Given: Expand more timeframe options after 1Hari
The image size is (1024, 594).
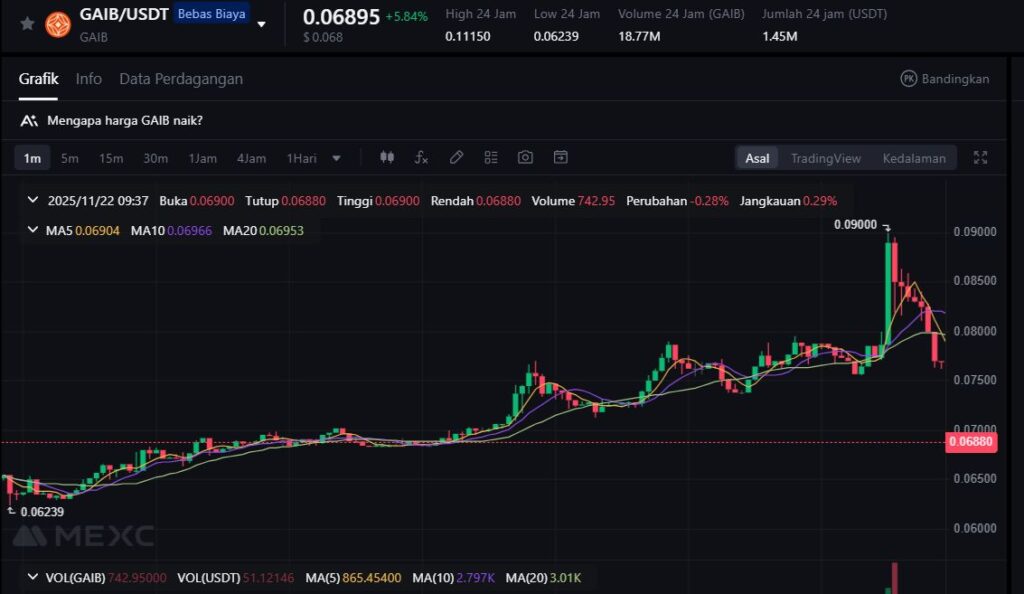Looking at the screenshot, I should pyautogui.click(x=336, y=158).
